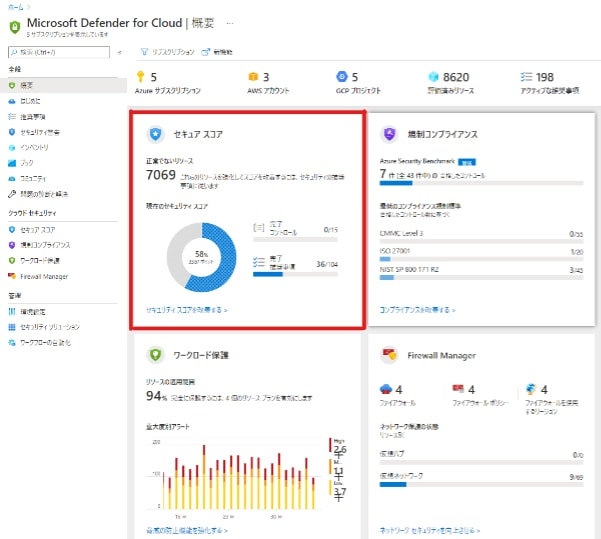Click the 仮想ネットワーク progress bar
Viewport: 601px width, 539px height.
click(x=481, y=485)
